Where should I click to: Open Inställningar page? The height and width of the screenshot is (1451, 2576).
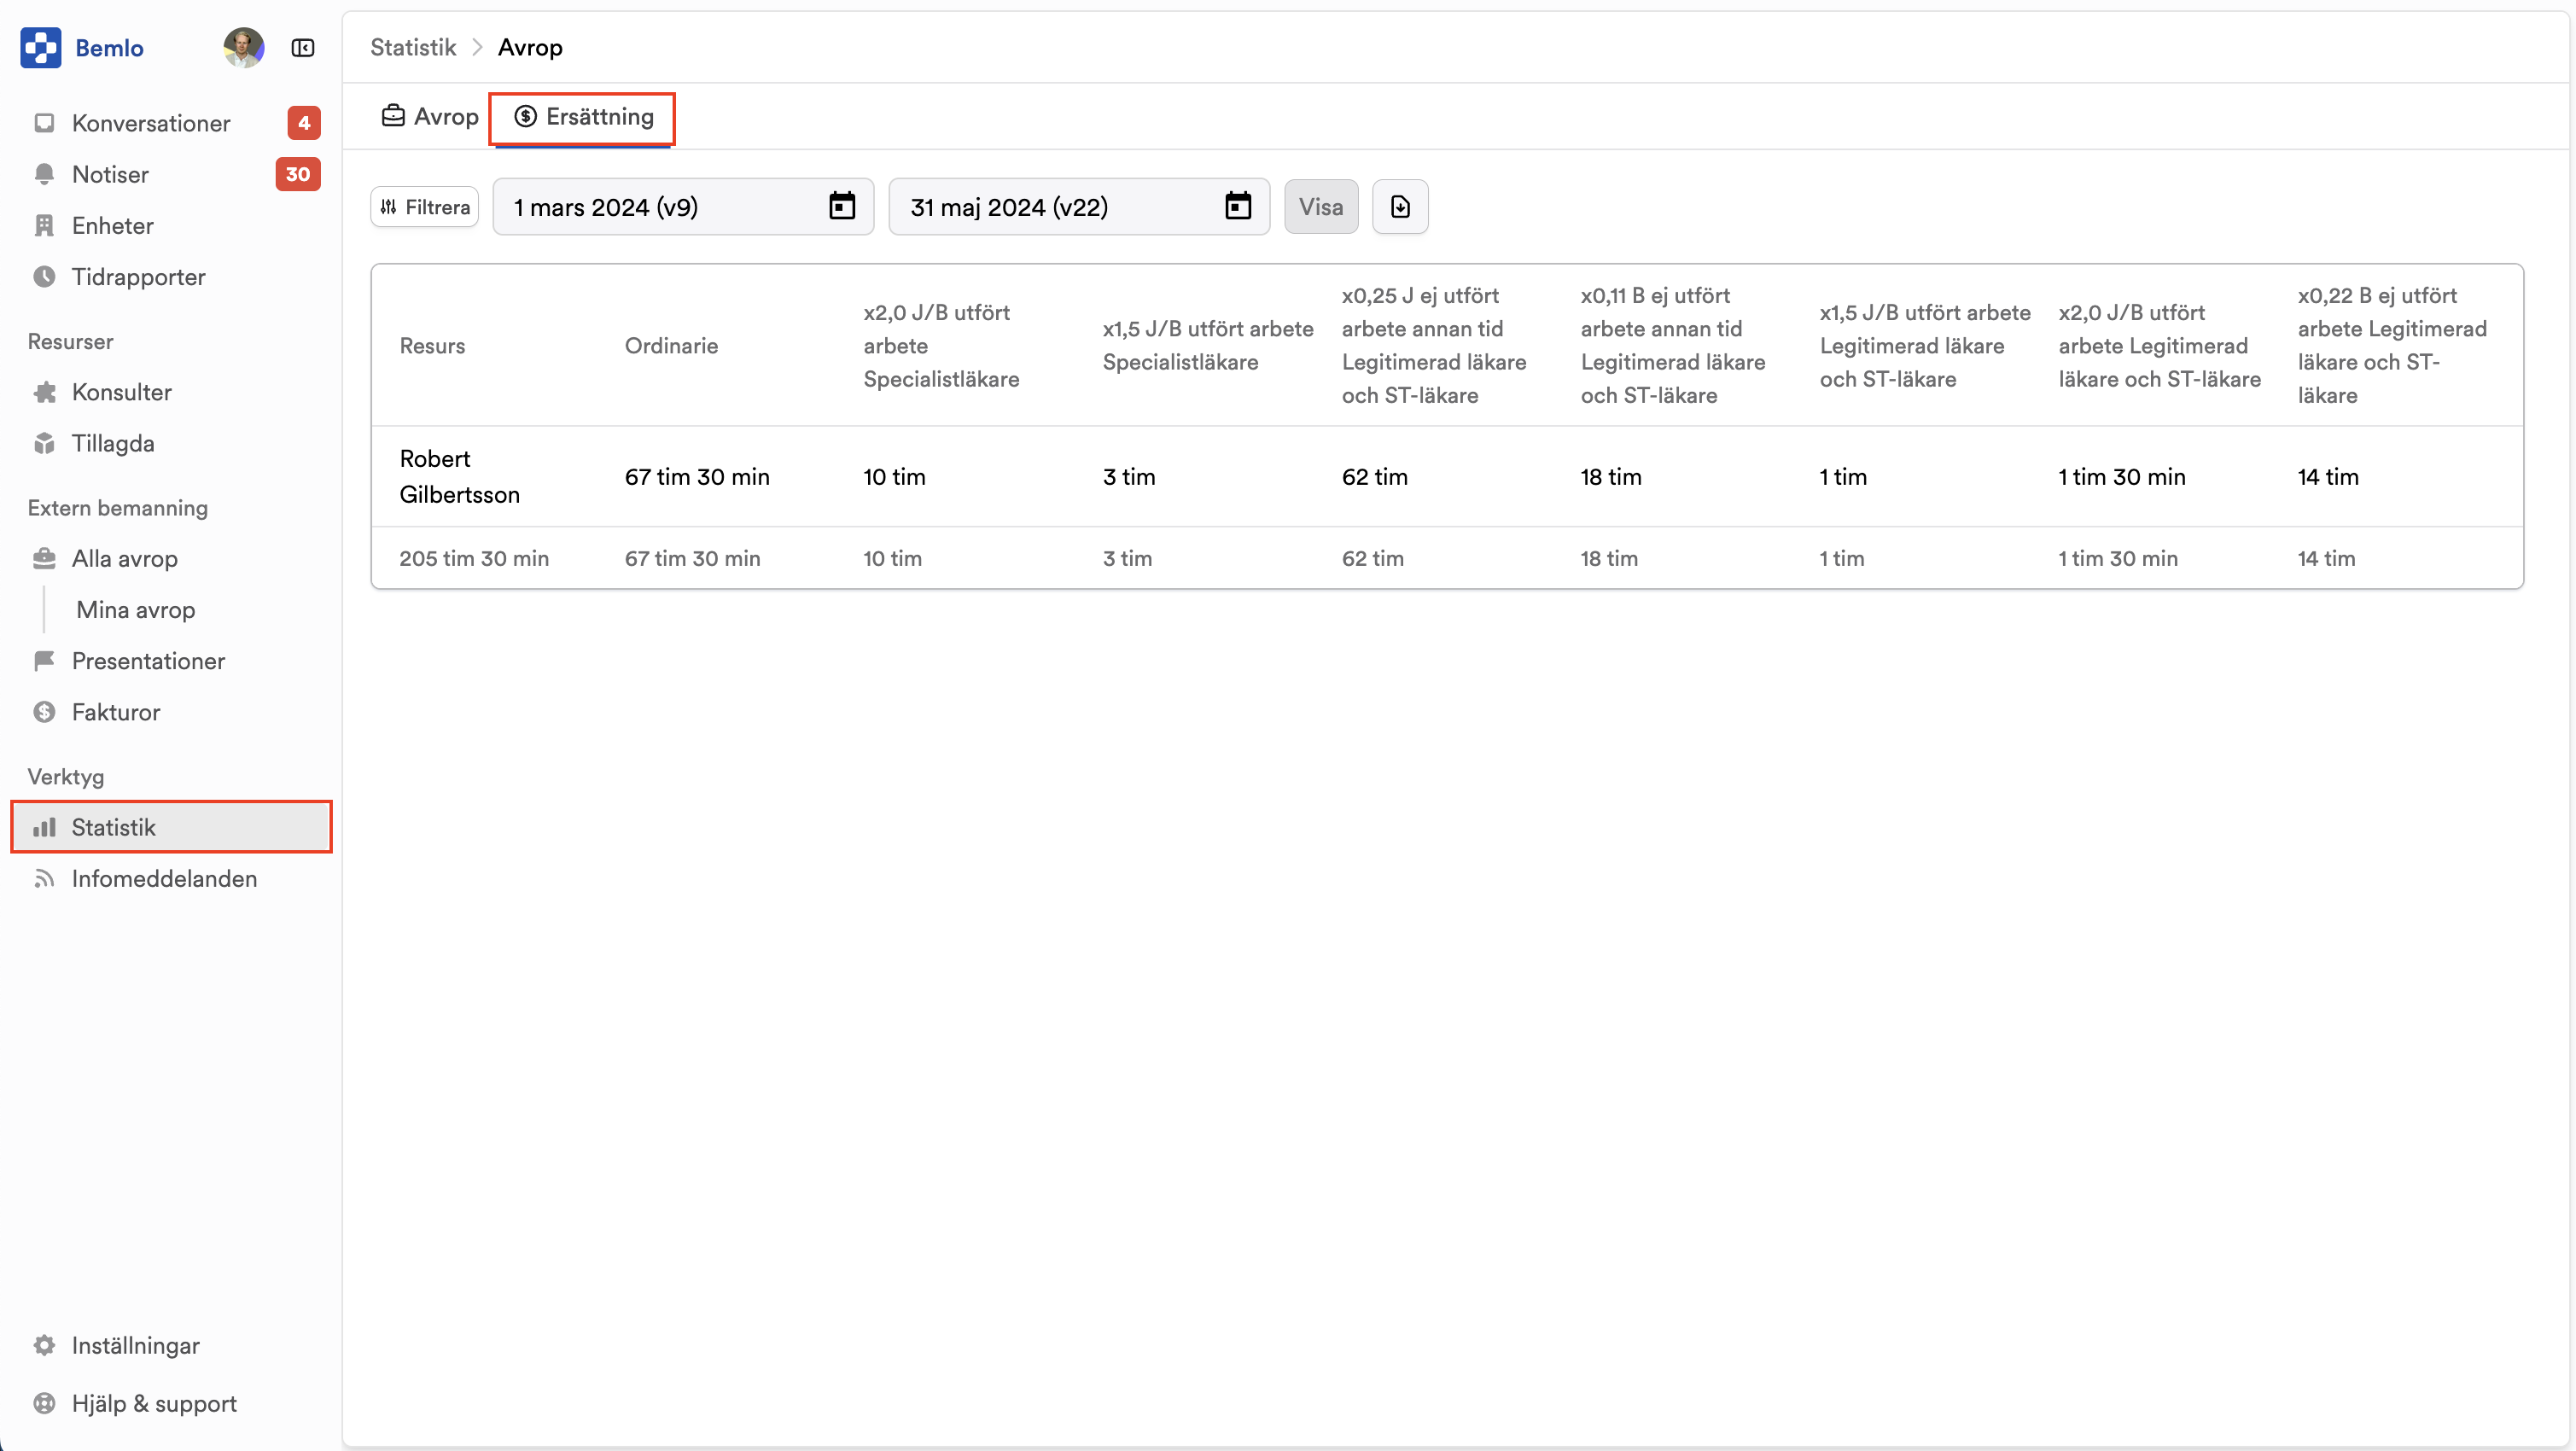click(x=171, y=1345)
